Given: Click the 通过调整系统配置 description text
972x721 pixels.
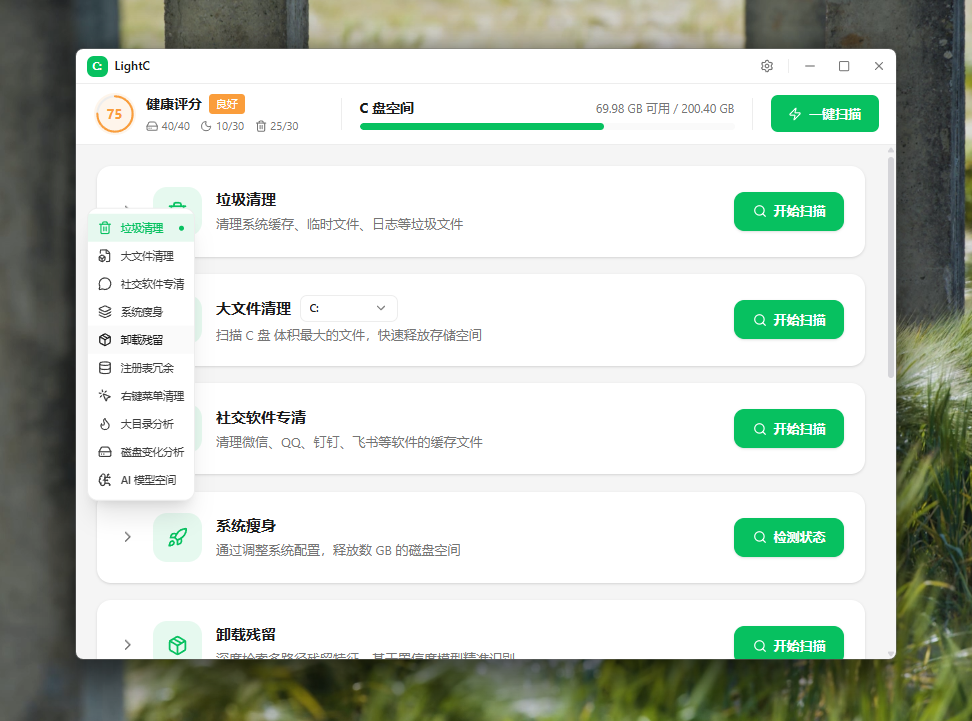Looking at the screenshot, I should coord(338,551).
